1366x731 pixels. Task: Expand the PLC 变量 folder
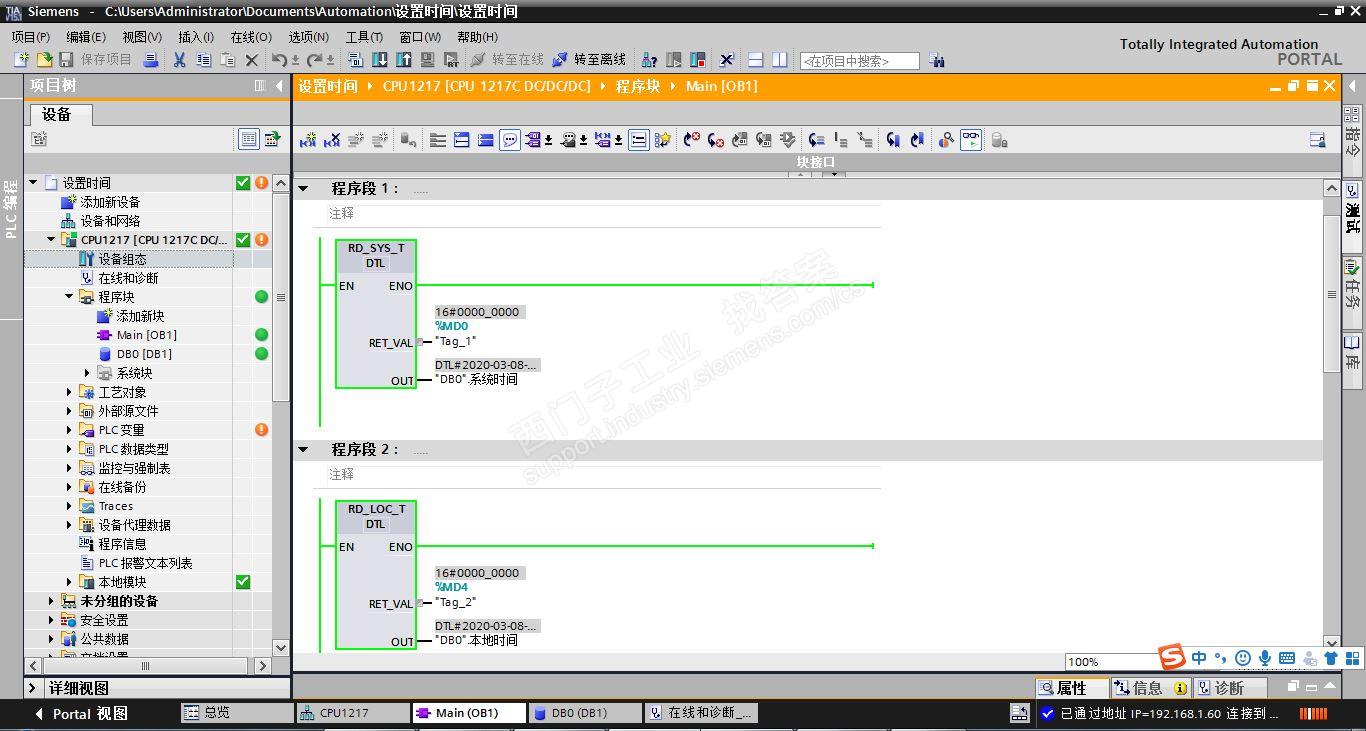(x=69, y=430)
